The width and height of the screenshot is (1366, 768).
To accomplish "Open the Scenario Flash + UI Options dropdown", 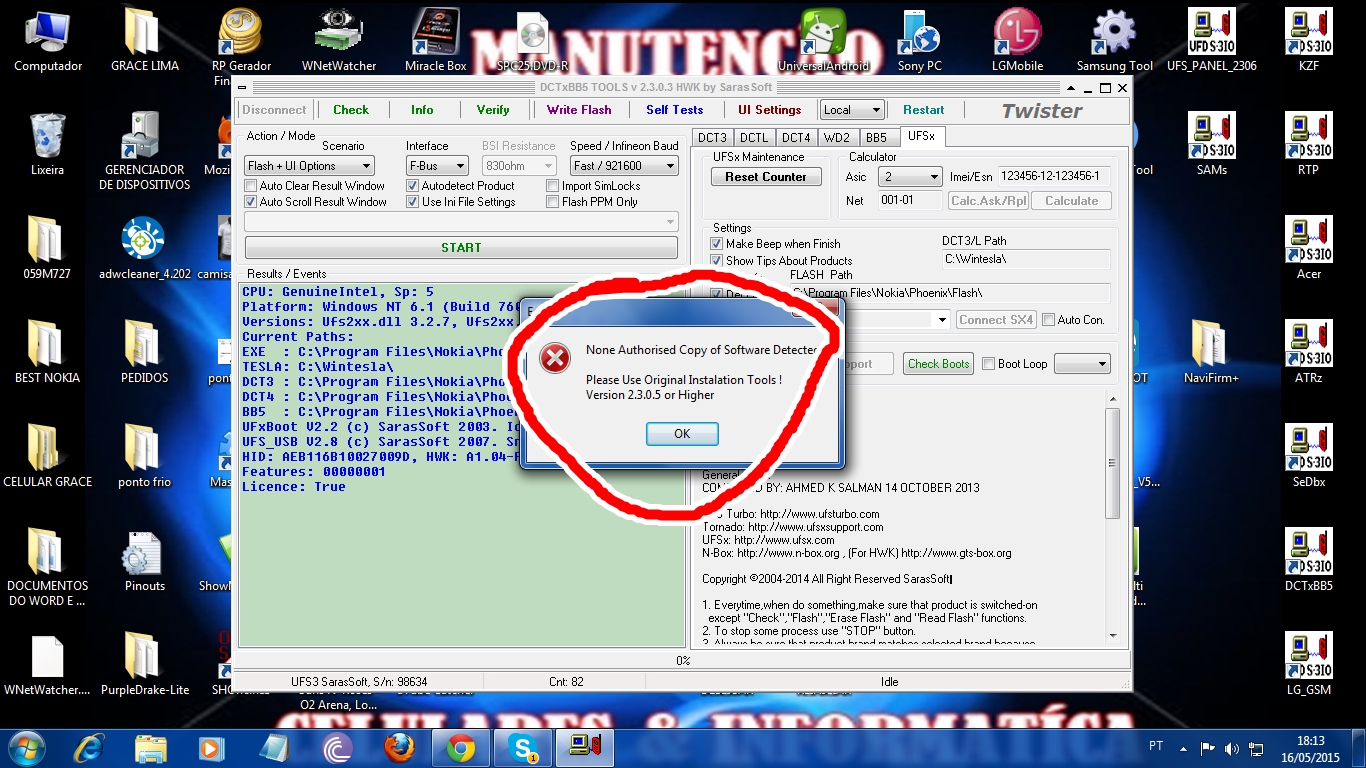I will coord(309,166).
